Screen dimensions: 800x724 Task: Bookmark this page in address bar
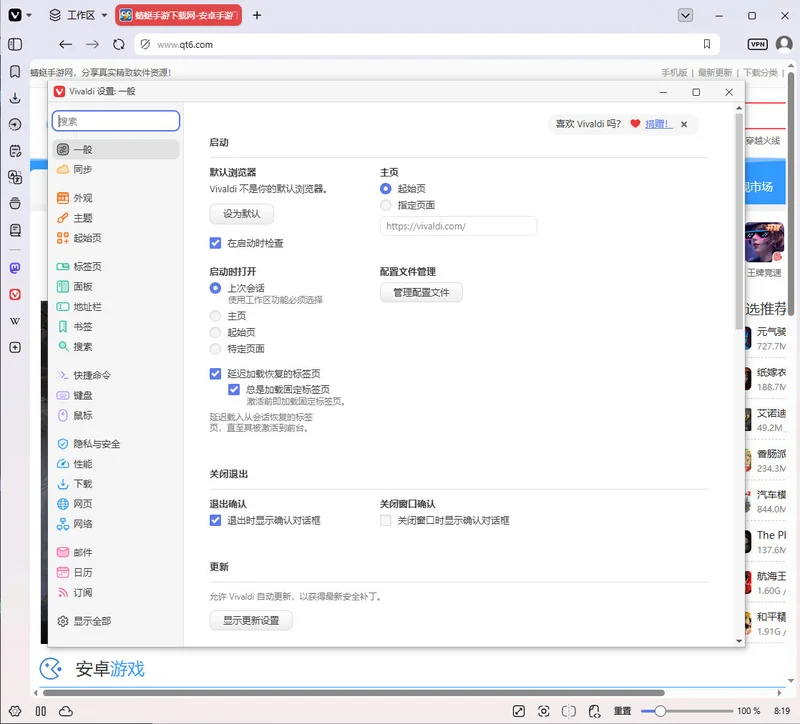(x=707, y=44)
